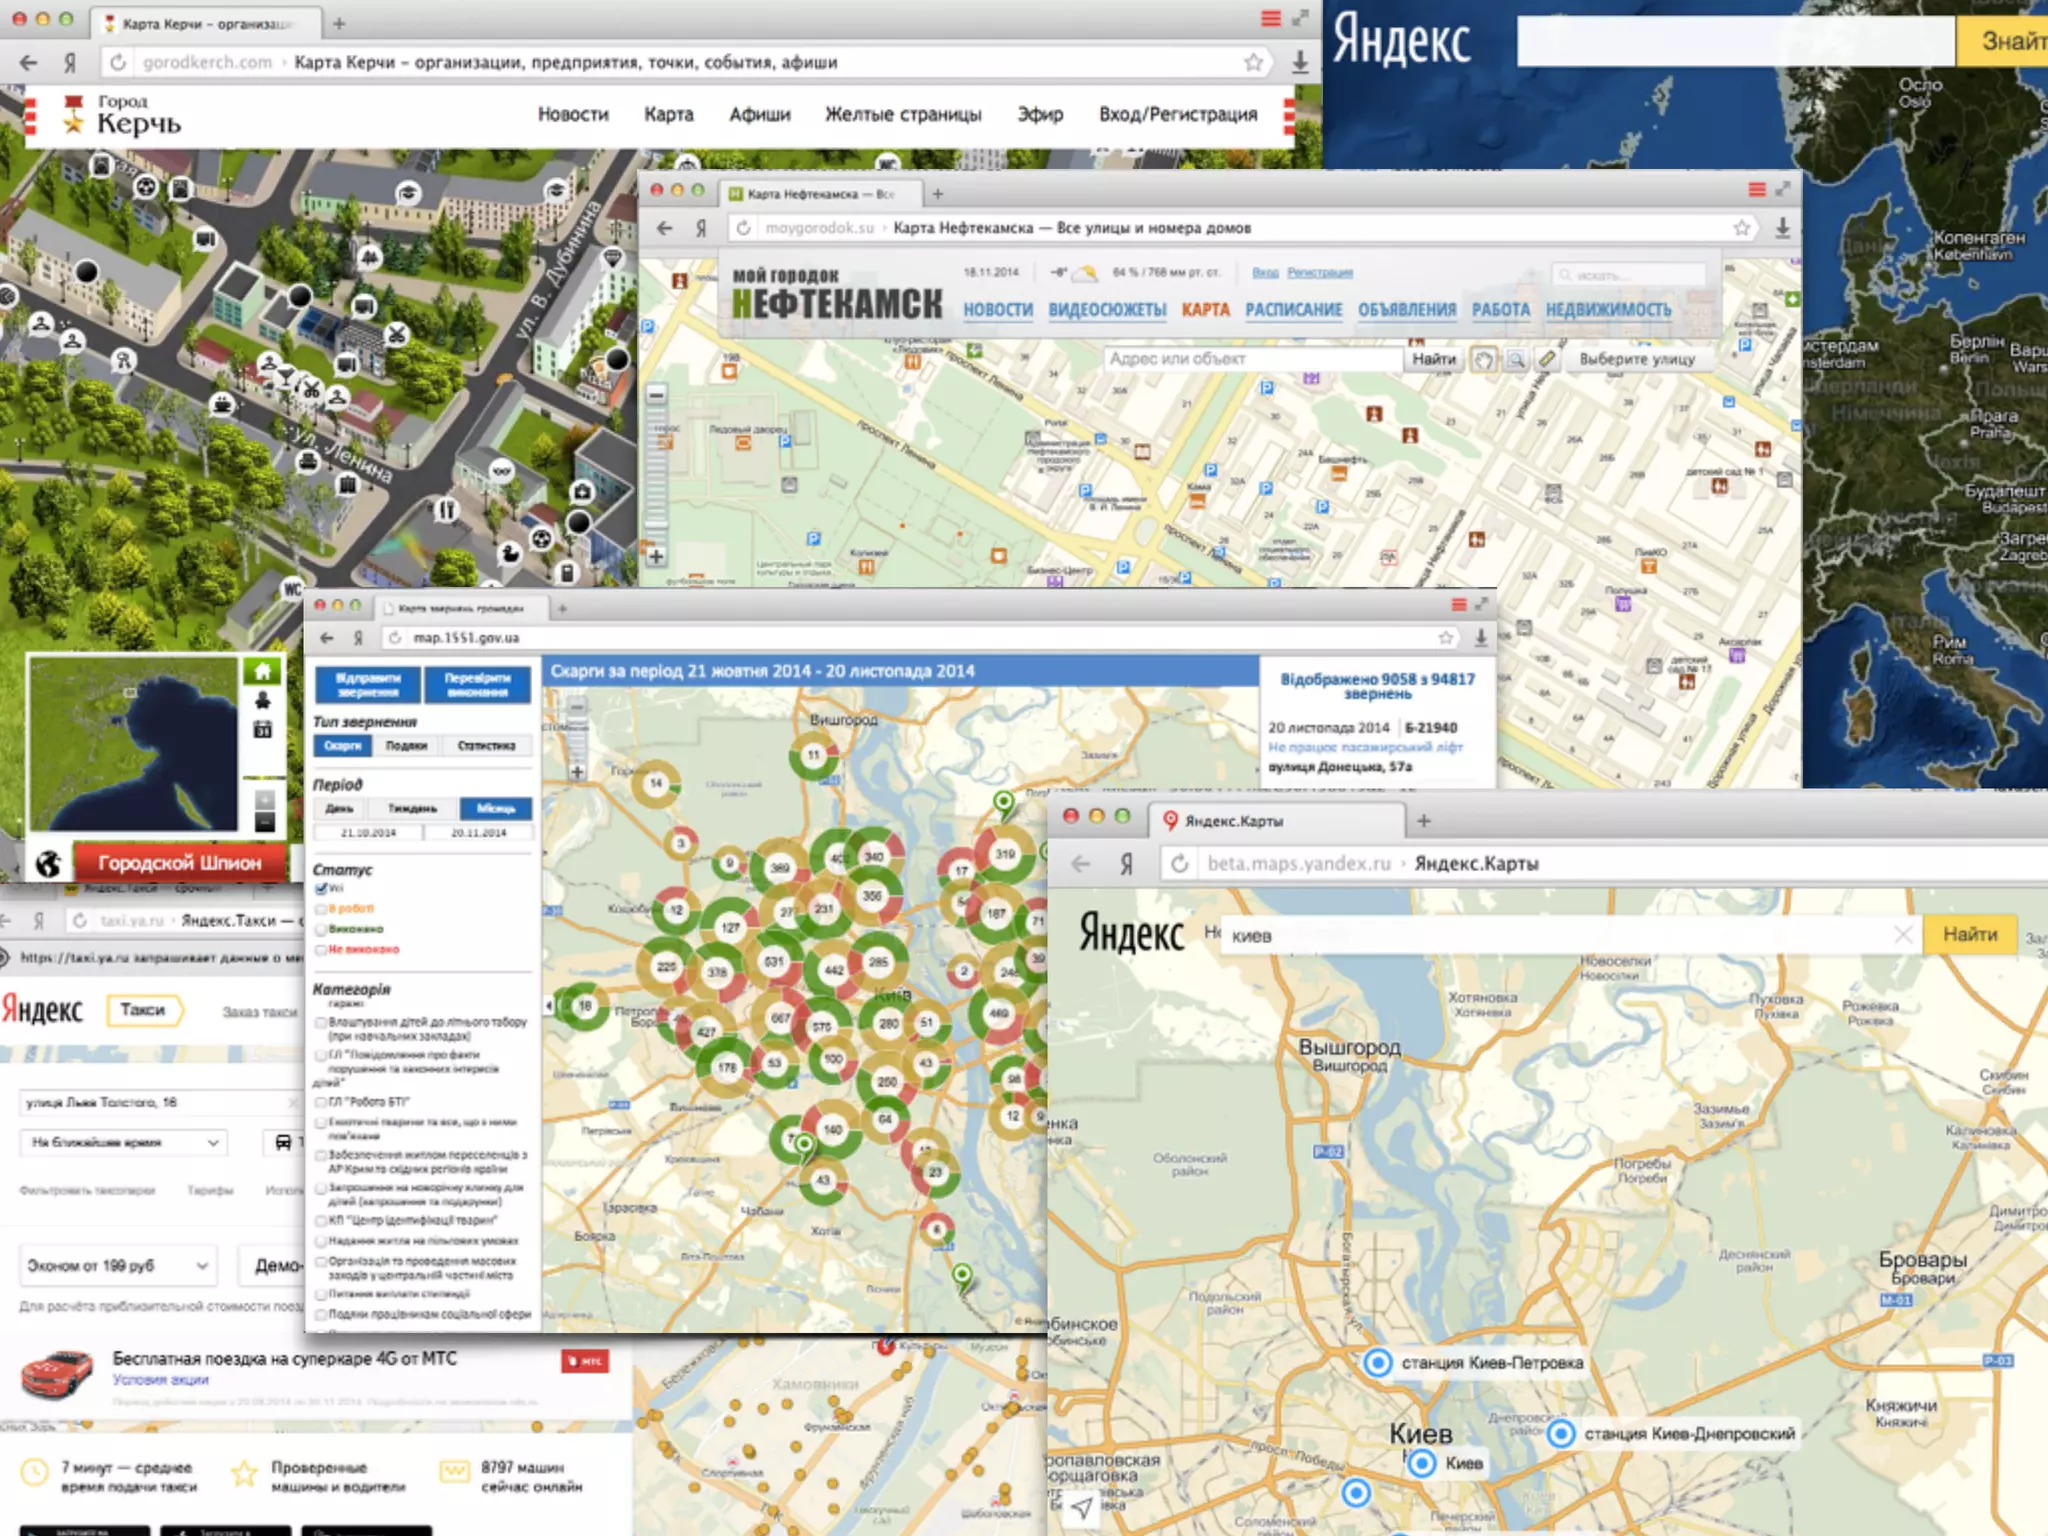The image size is (2048, 1536).
Task: Open the 'Выберите улицу' street dropdown
Action: [x=1636, y=359]
